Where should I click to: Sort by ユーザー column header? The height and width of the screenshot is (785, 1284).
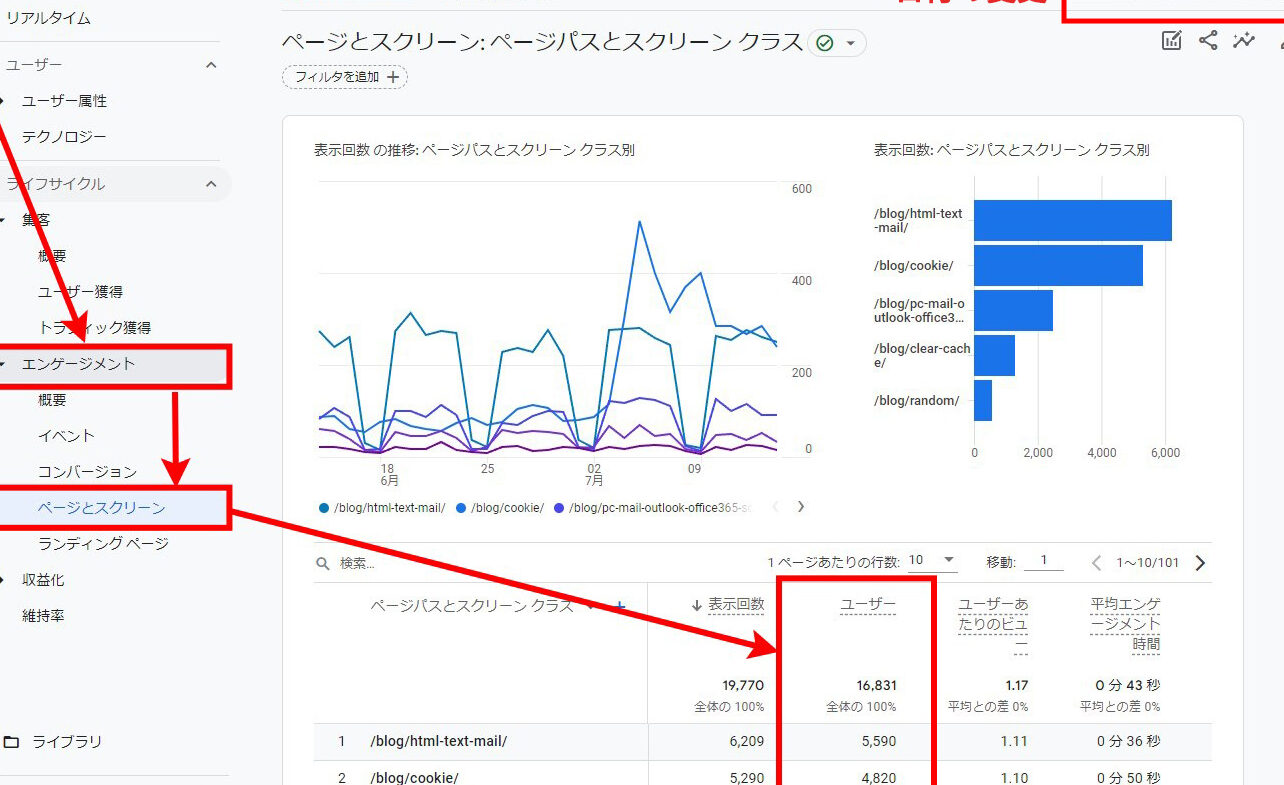(x=867, y=604)
